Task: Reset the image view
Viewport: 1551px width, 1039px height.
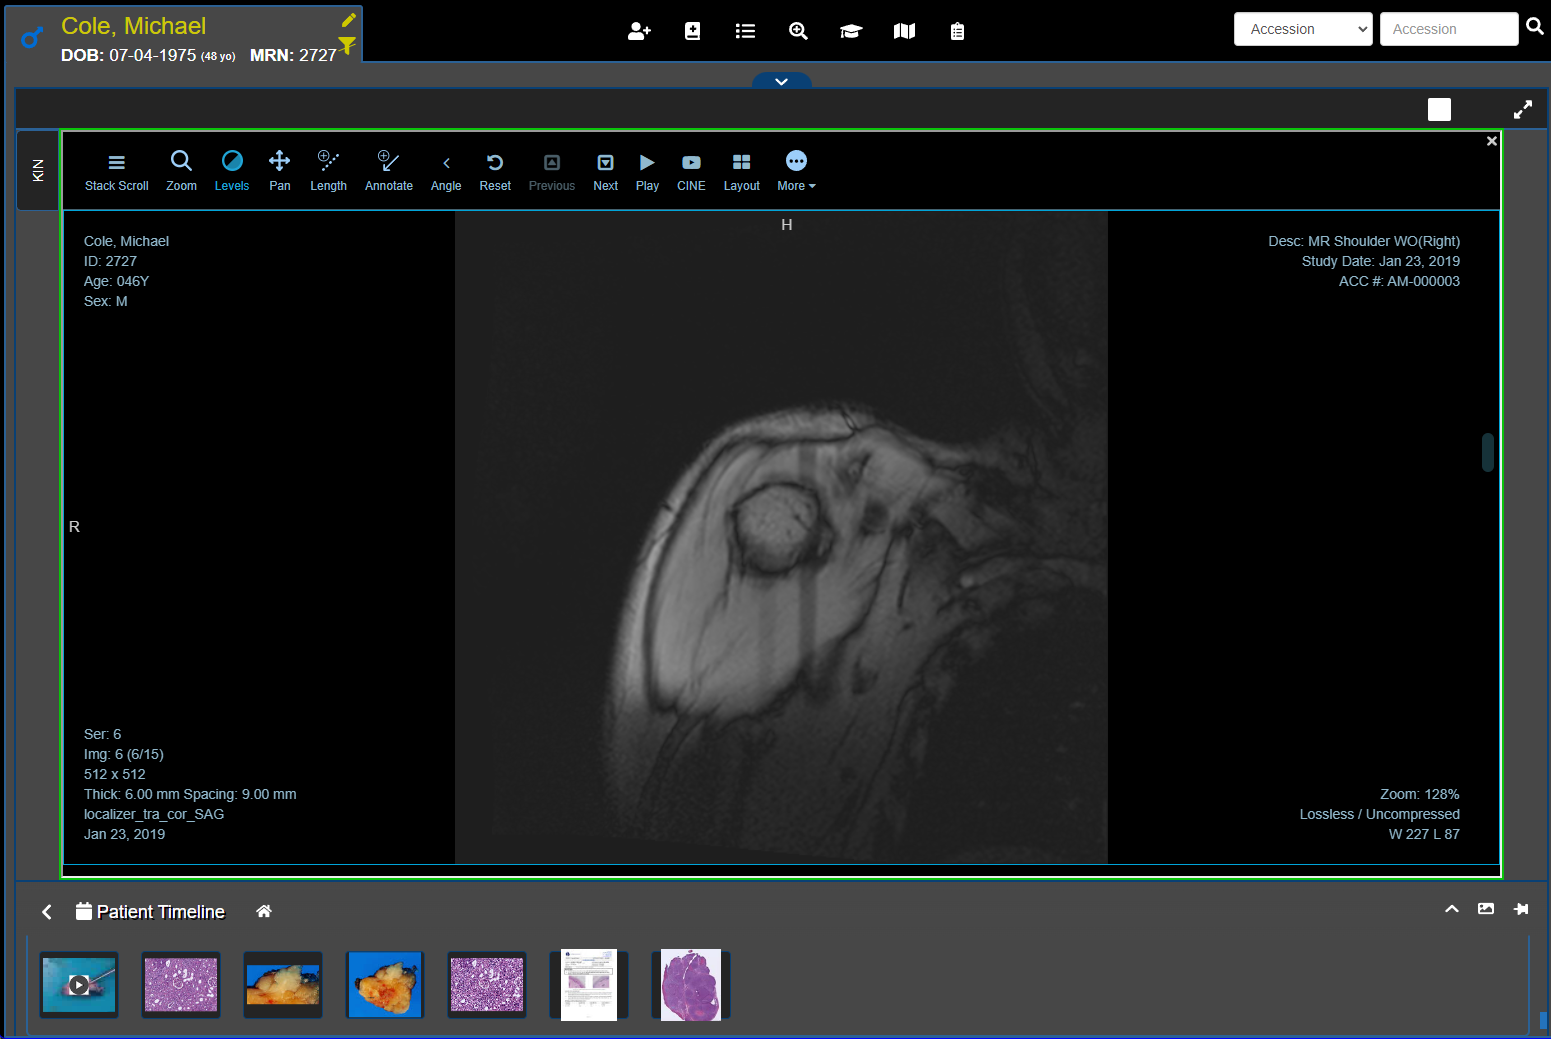Action: [x=495, y=171]
